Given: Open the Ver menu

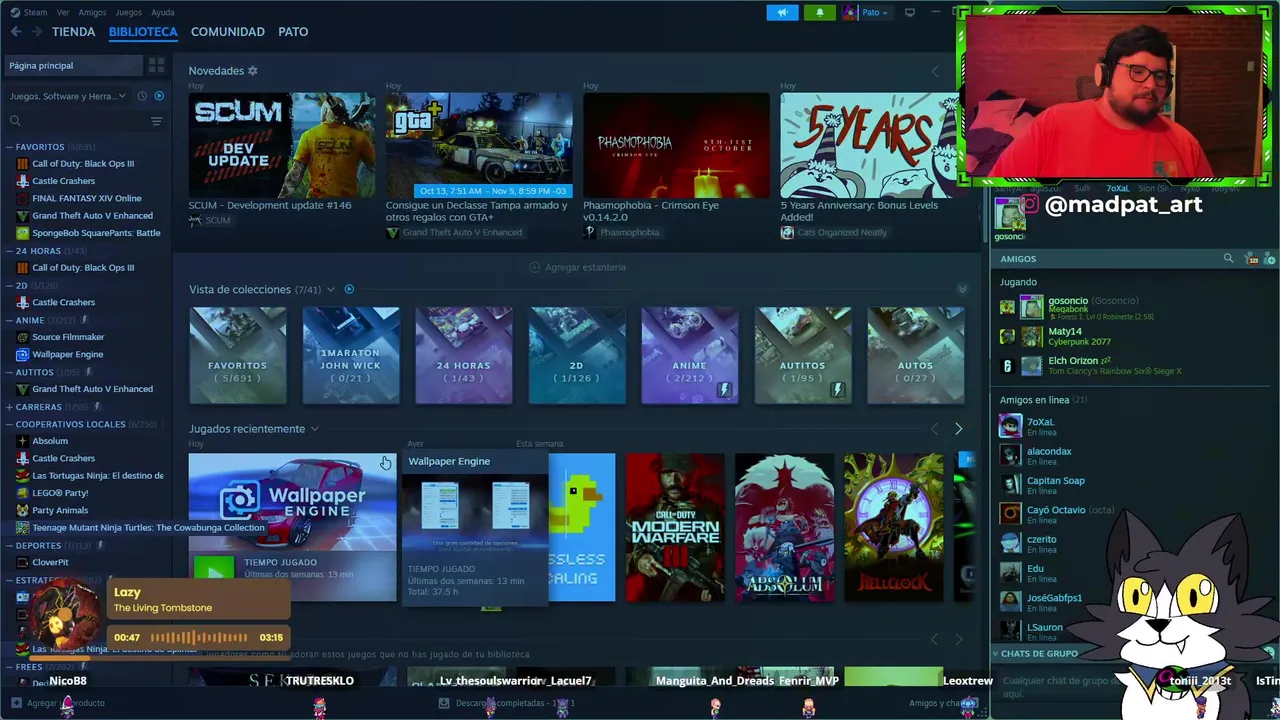Looking at the screenshot, I should pos(63,12).
